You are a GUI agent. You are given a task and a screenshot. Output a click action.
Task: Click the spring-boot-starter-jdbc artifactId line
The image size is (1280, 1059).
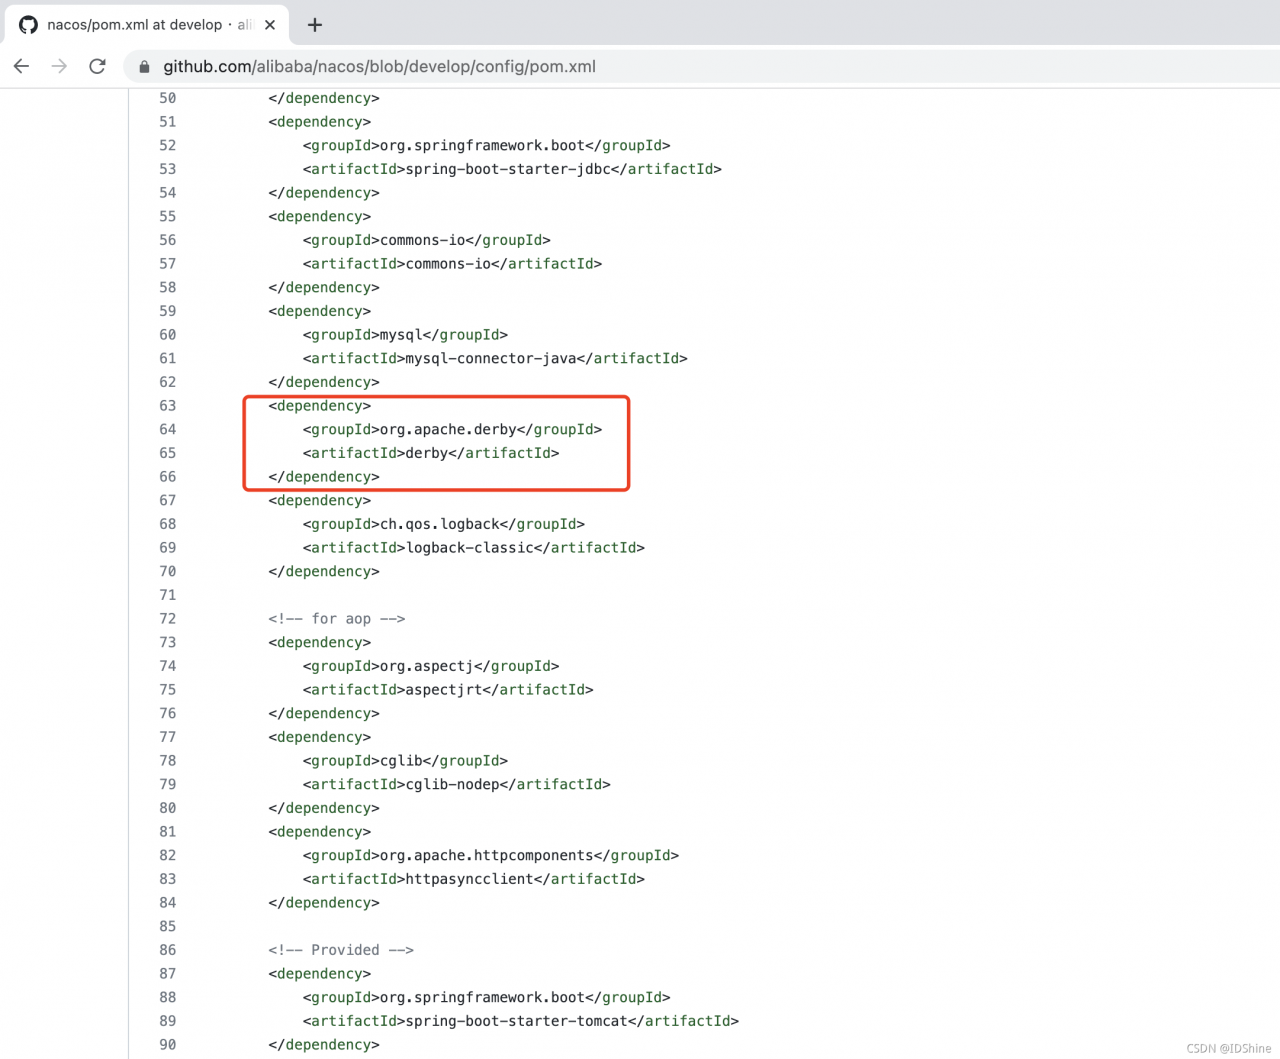(x=512, y=169)
